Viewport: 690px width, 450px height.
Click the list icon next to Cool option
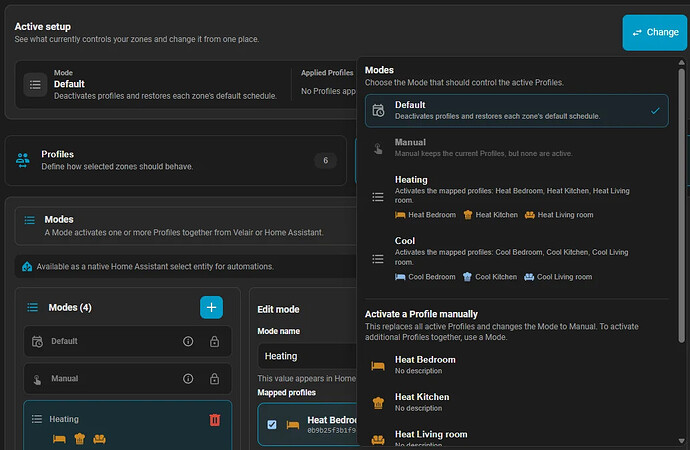(378, 259)
